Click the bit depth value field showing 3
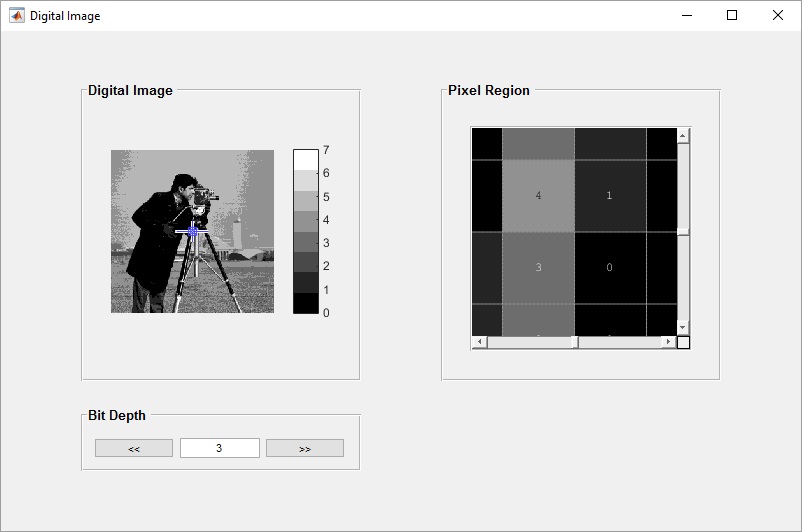 tap(219, 448)
